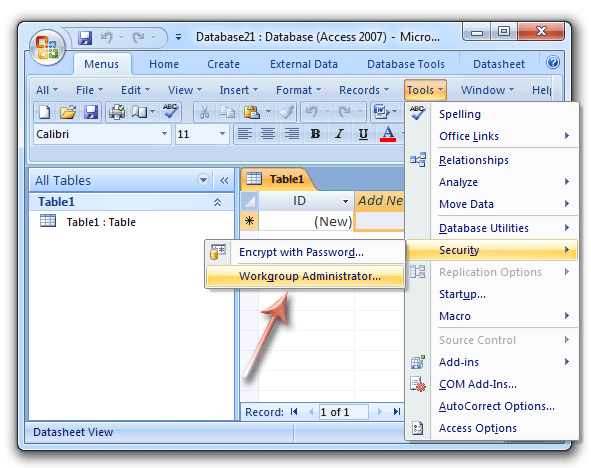Image resolution: width=591 pixels, height=468 pixels.
Task: Switch to the Menus ribbon tab
Action: click(101, 64)
